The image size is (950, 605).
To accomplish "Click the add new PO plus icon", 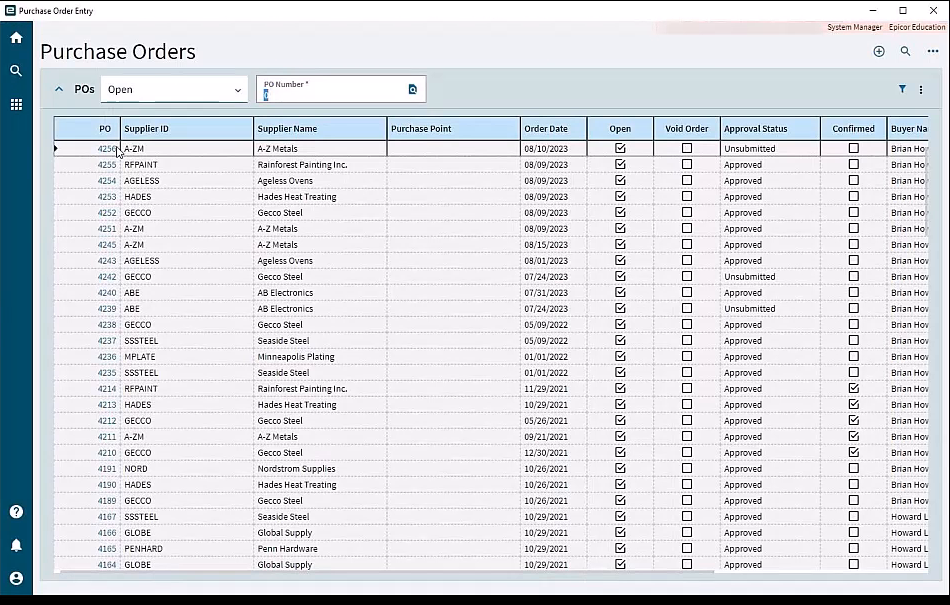I will (x=879, y=51).
